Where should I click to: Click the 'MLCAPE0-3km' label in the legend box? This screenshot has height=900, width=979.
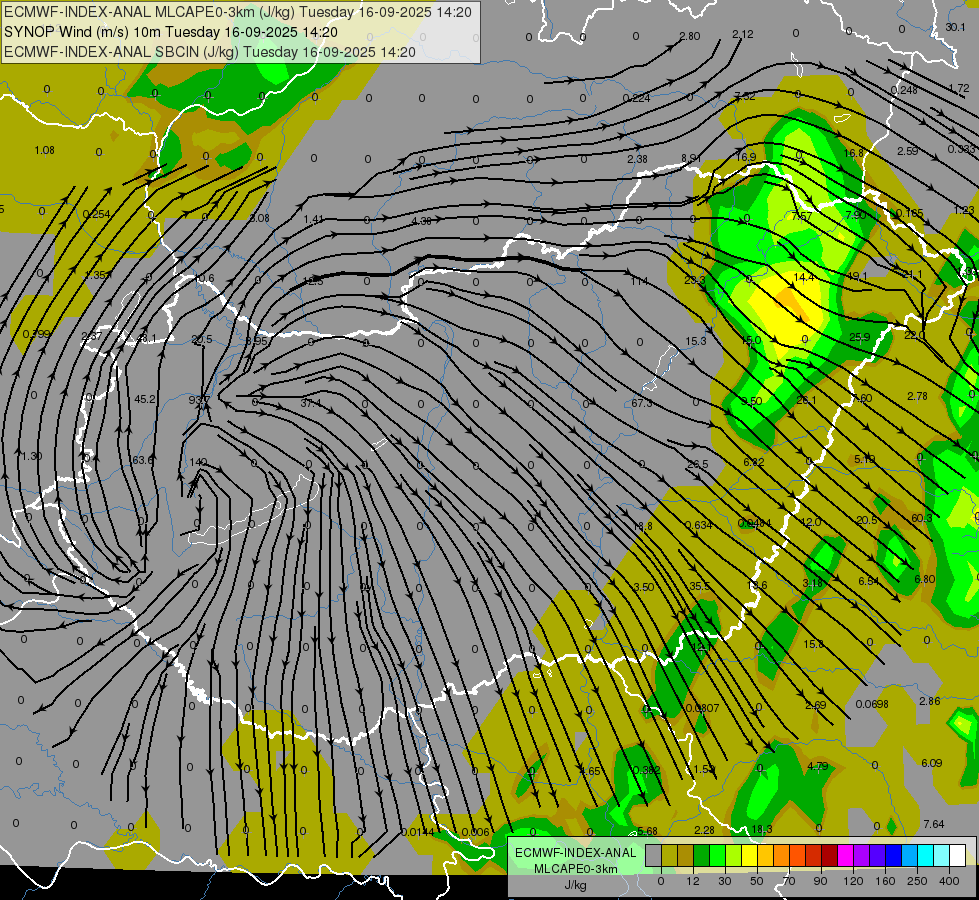click(x=575, y=869)
